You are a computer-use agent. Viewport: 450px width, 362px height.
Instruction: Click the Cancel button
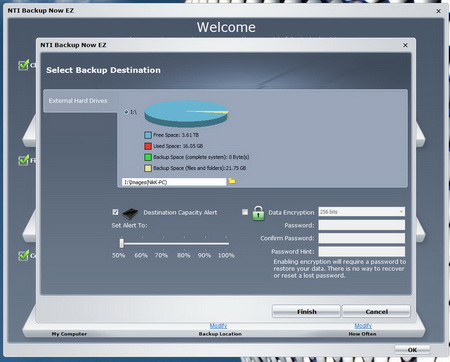pos(376,311)
